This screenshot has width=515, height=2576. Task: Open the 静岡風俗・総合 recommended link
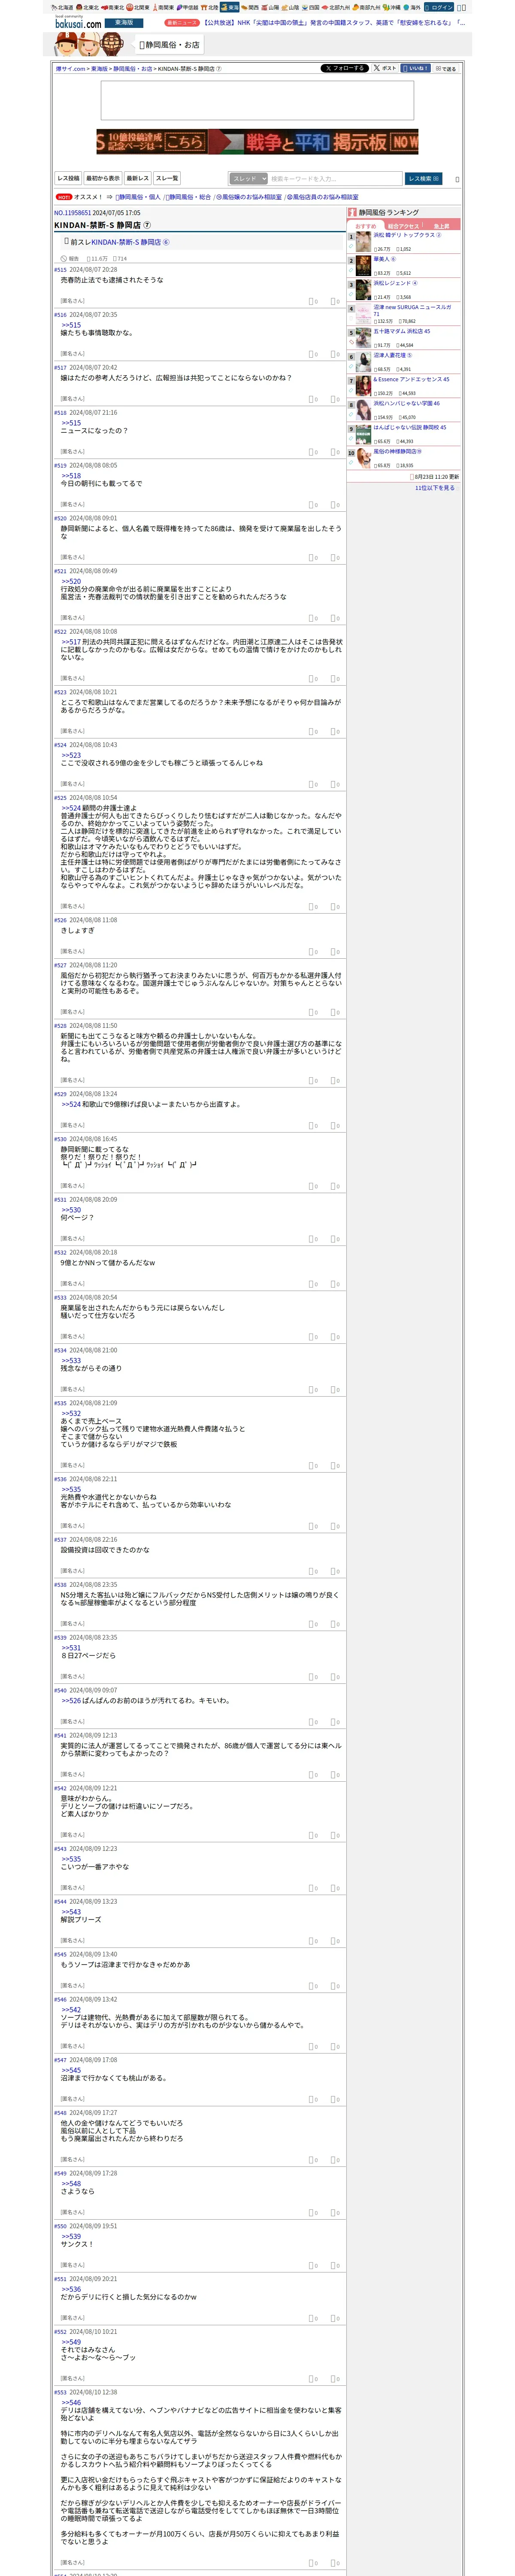coord(188,197)
